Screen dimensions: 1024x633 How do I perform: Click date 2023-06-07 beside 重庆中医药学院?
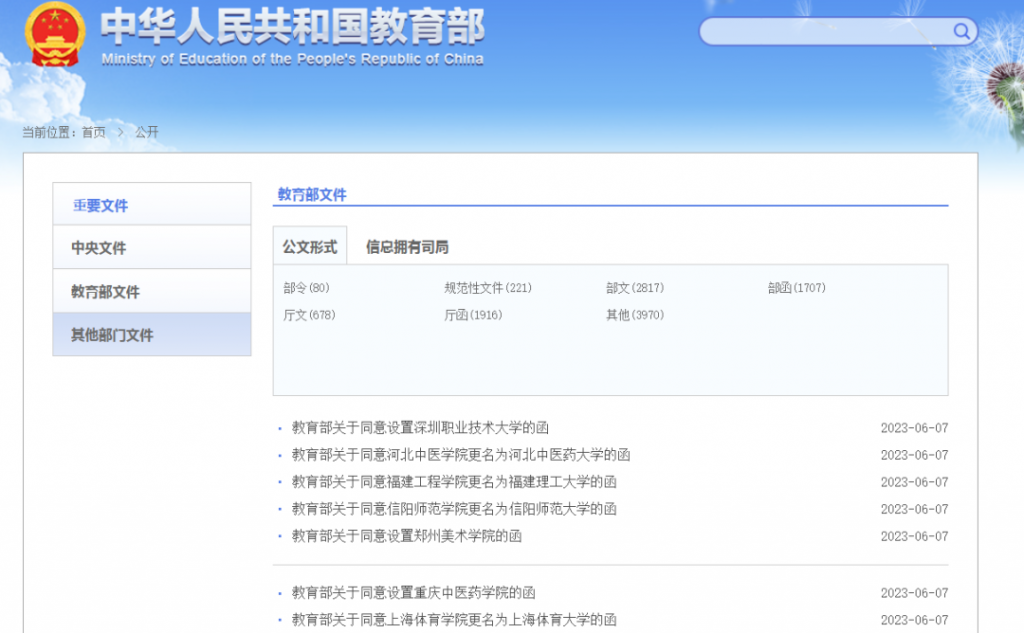coord(914,592)
